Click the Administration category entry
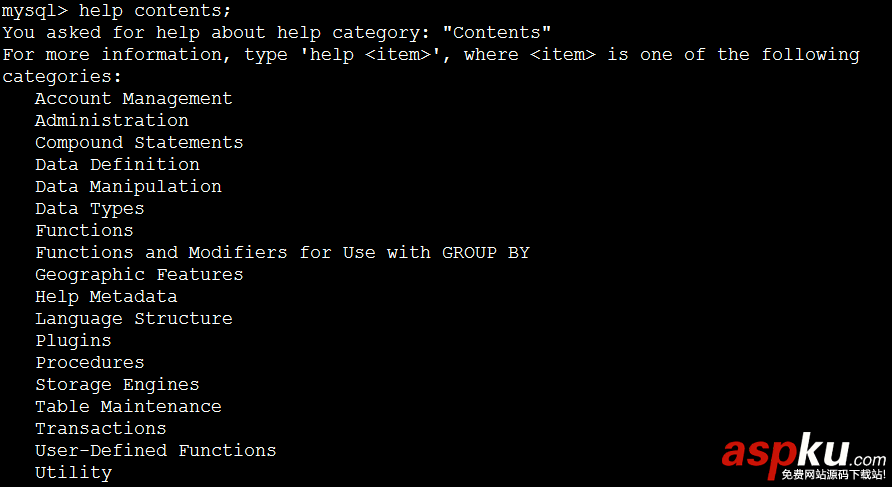This screenshot has height=487, width=892. [111, 120]
